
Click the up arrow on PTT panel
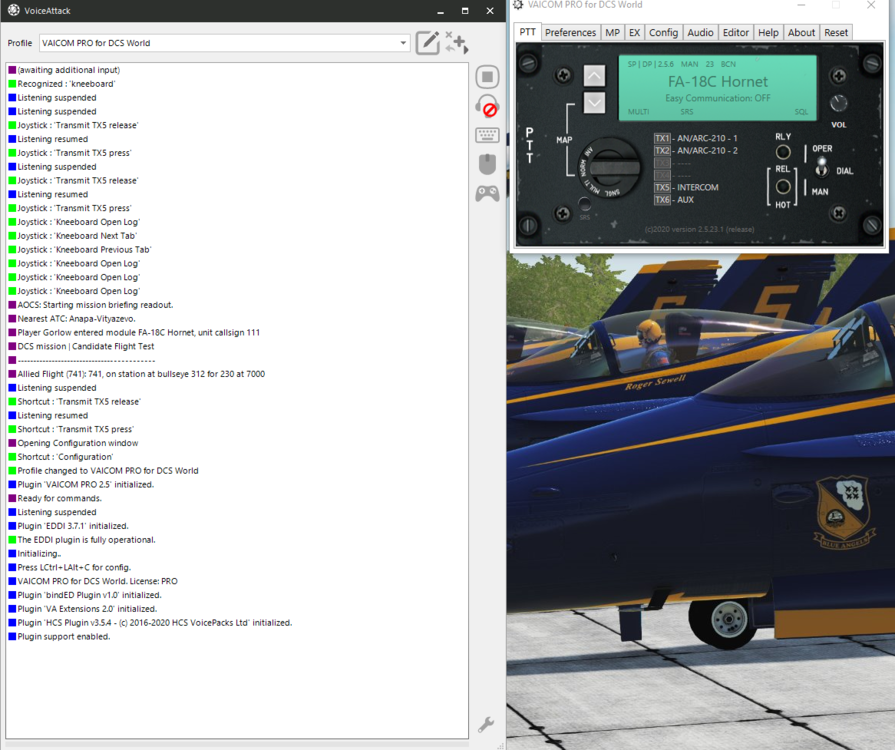point(594,76)
